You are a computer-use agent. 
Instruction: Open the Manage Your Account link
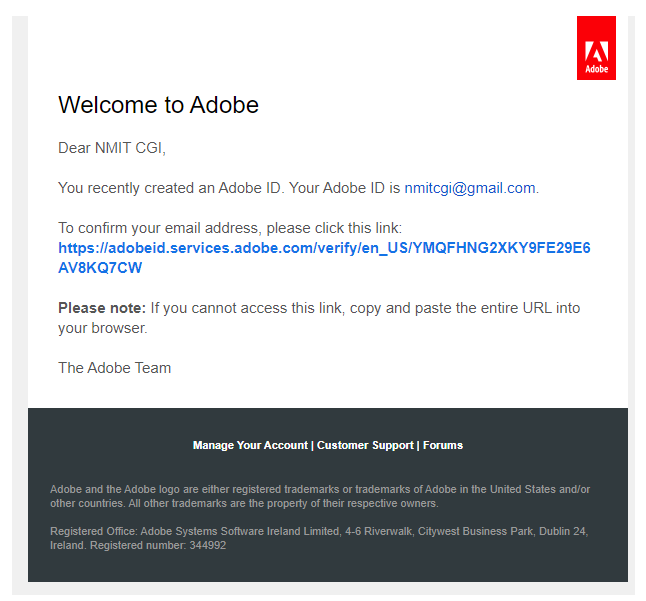coord(250,445)
